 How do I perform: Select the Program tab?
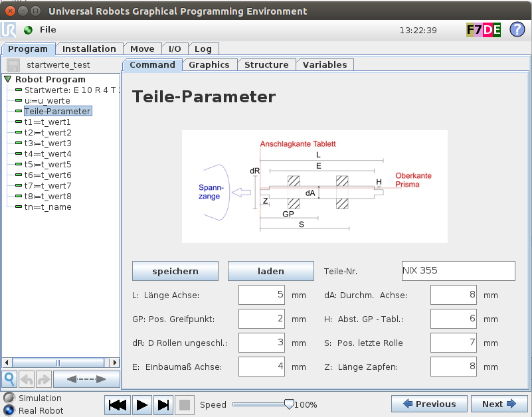28,49
